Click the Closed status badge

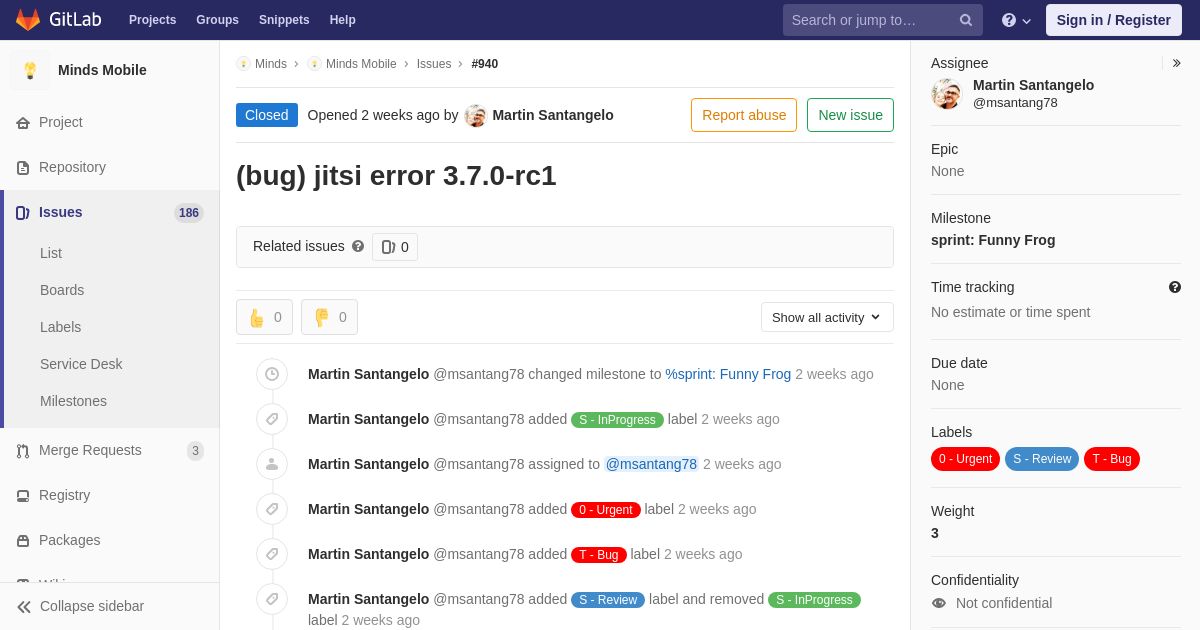click(267, 115)
